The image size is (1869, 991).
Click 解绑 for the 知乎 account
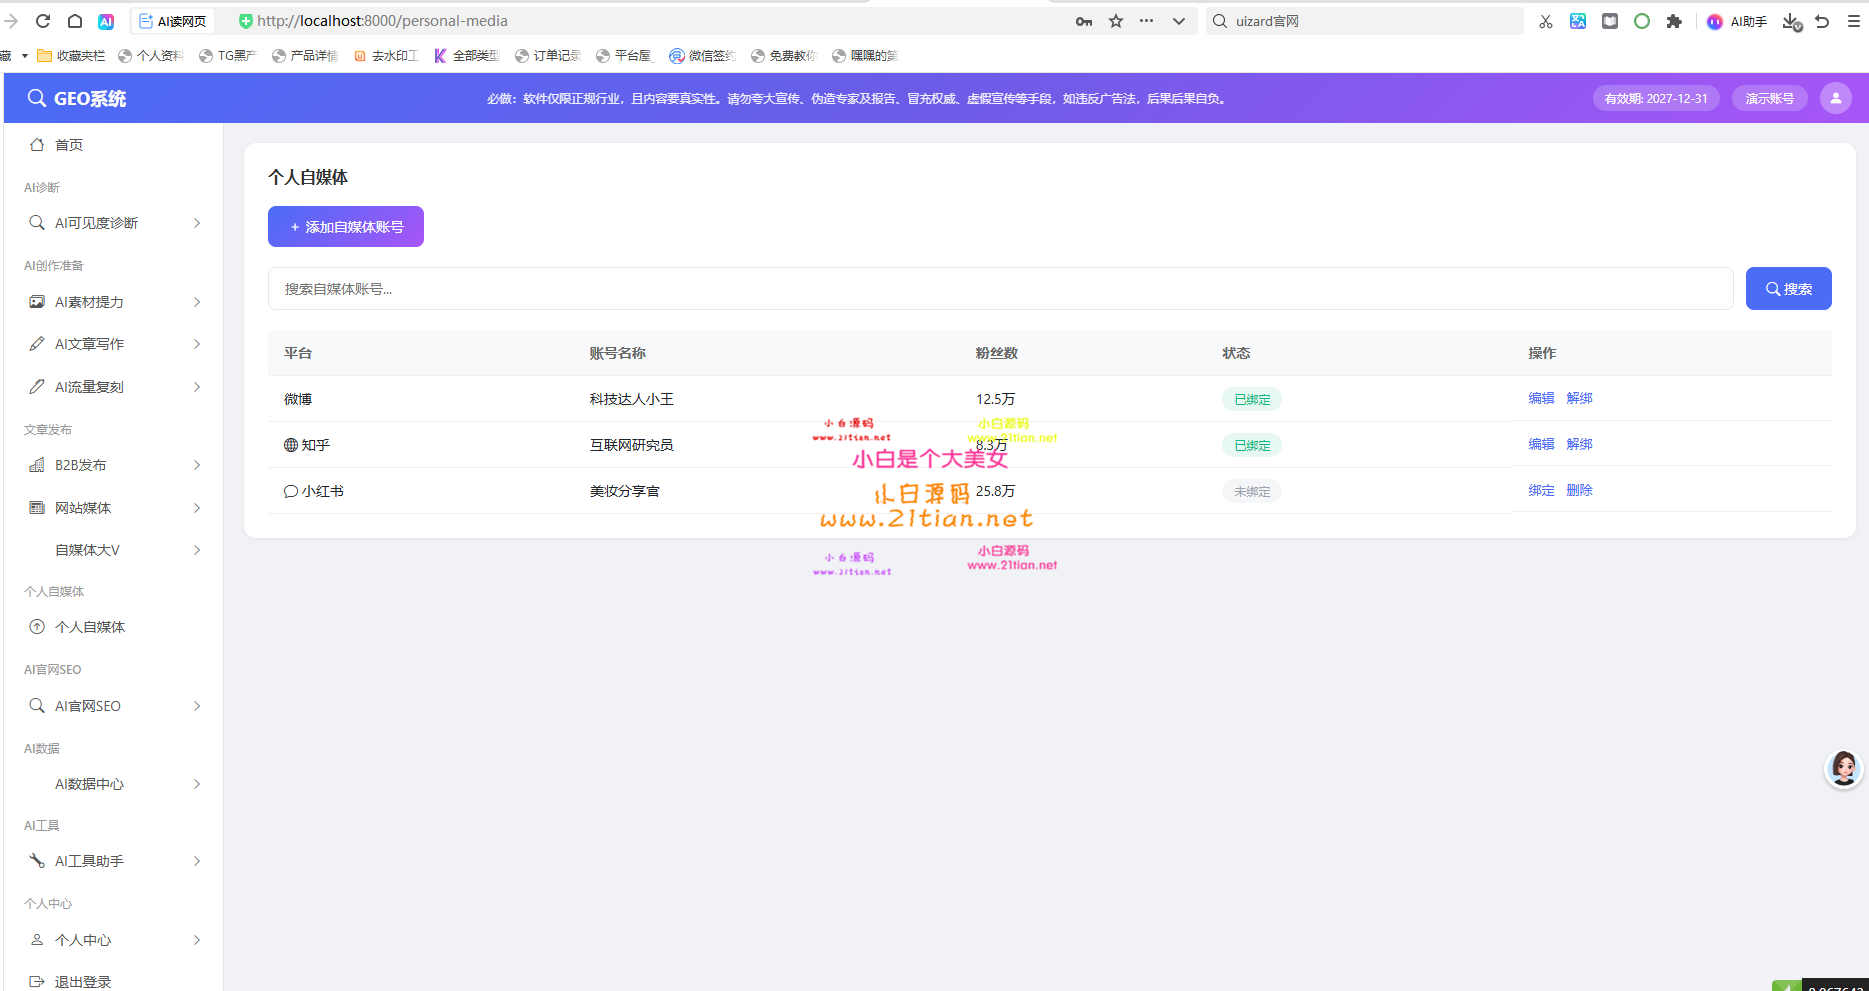(1579, 444)
